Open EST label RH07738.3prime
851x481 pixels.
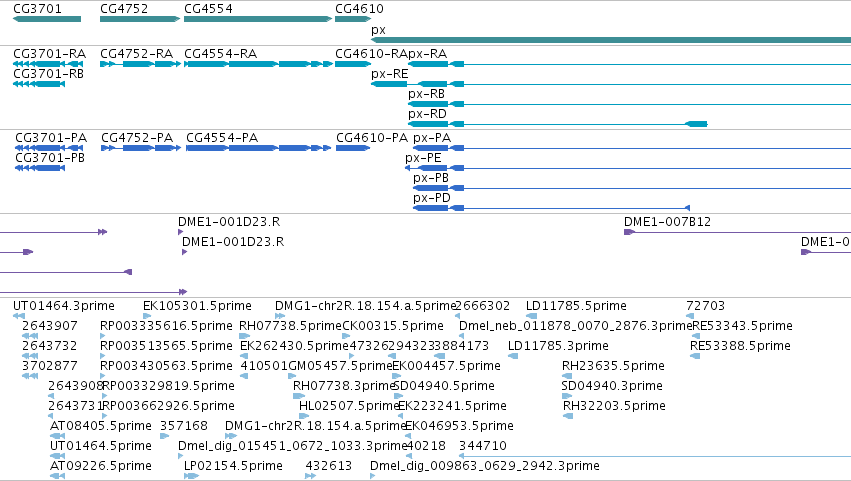click(x=344, y=387)
